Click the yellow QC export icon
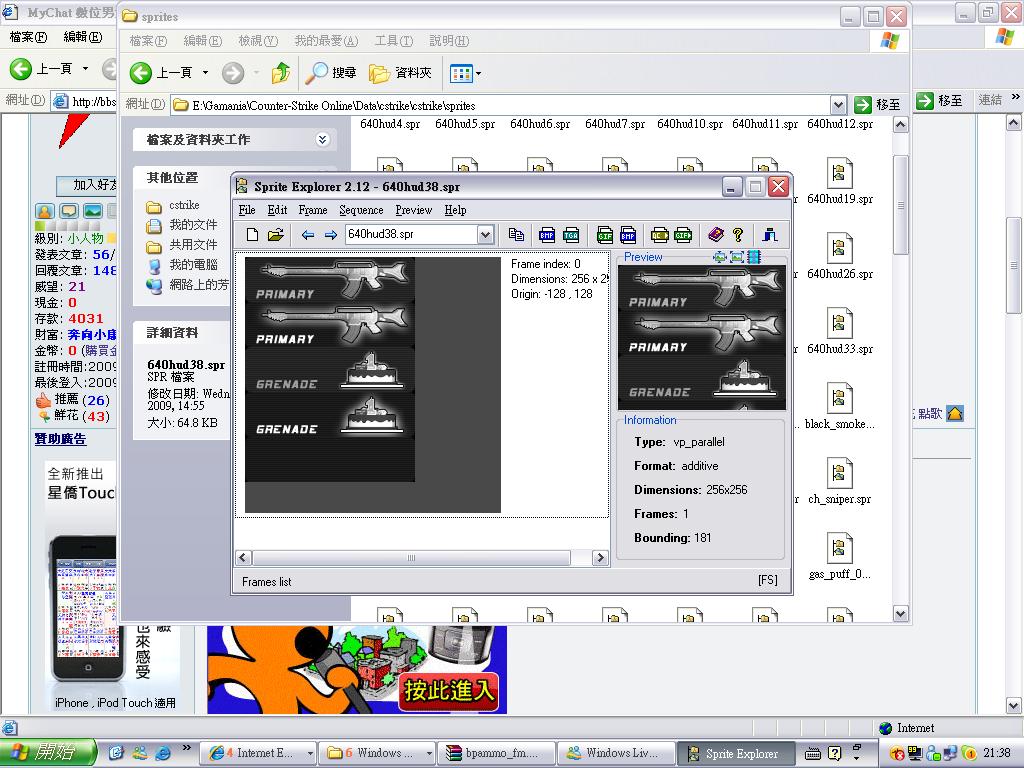The height and width of the screenshot is (768, 1024). 660,234
